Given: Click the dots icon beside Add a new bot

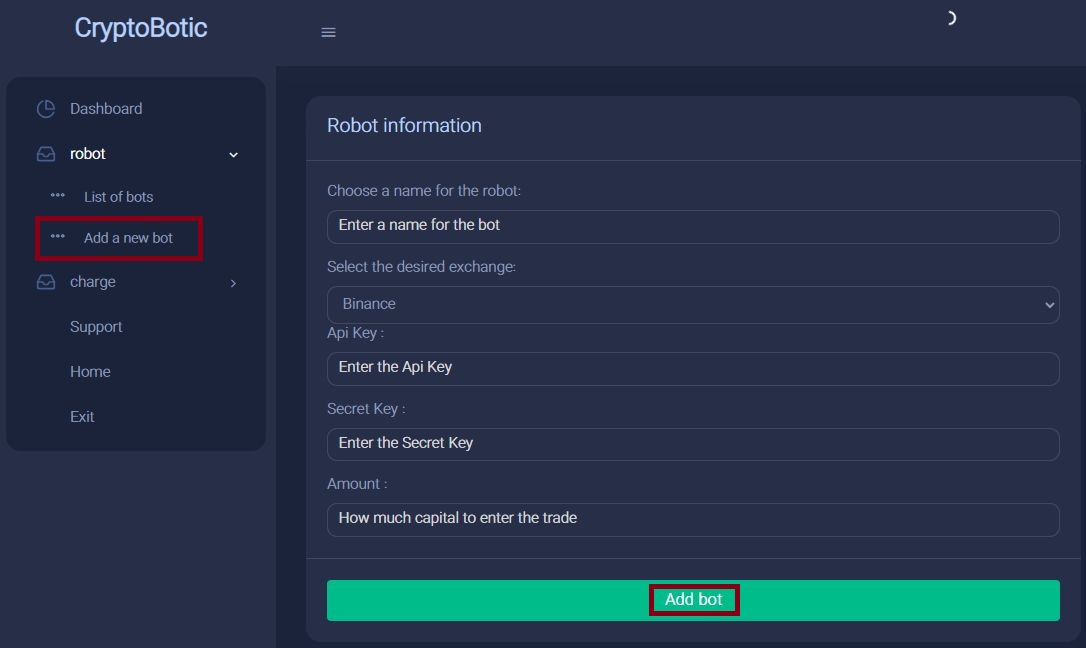Looking at the screenshot, I should tap(58, 237).
